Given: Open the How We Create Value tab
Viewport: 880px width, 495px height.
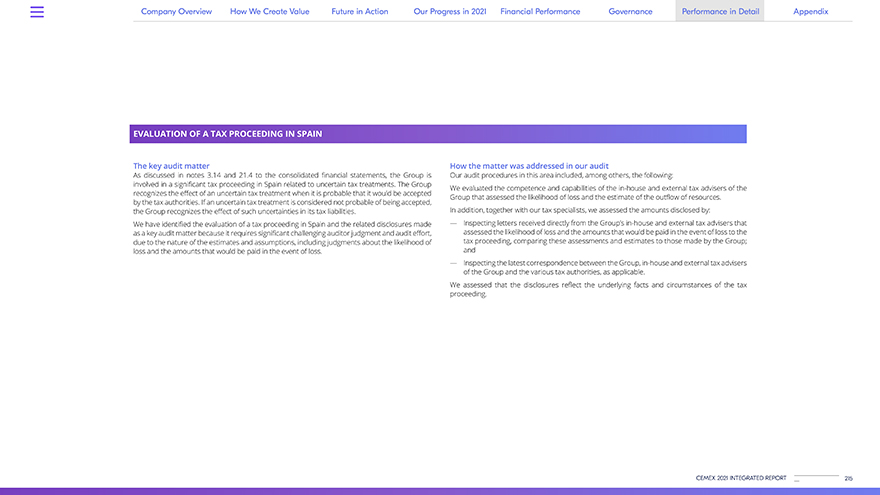Looking at the screenshot, I should pyautogui.click(x=269, y=12).
